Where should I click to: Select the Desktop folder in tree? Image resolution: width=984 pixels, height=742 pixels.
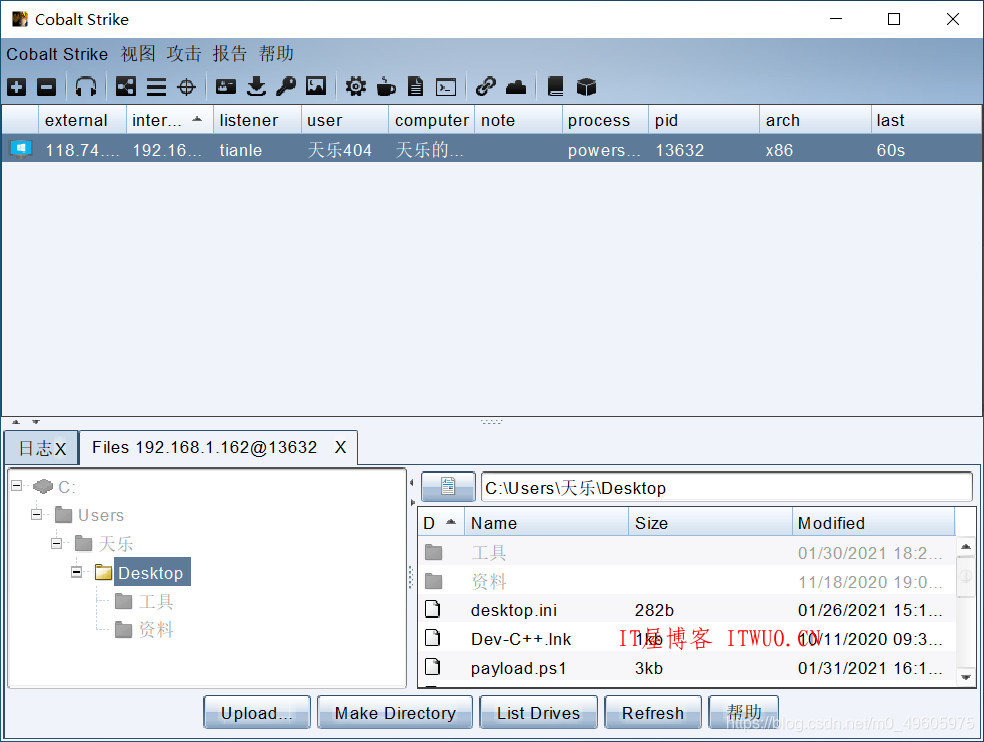(x=151, y=573)
